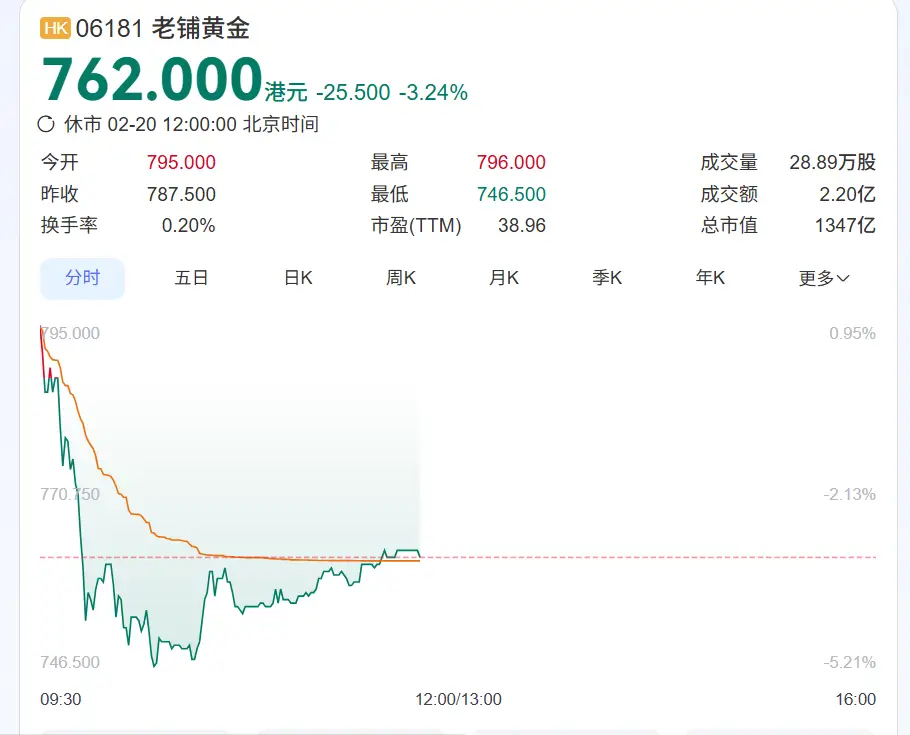
Task: Click the 12:00/13:00 midday time label
Action: click(458, 699)
